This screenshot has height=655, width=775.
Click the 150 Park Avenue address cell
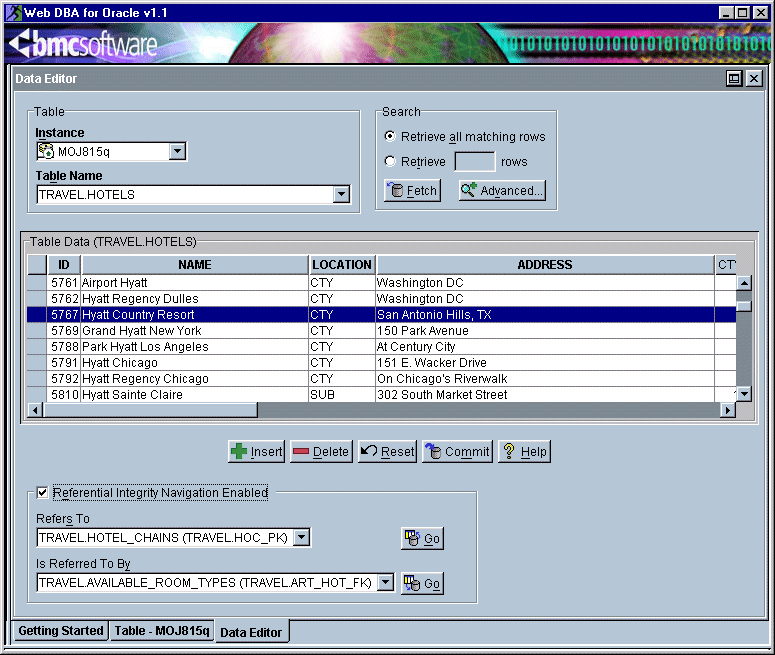coord(545,331)
